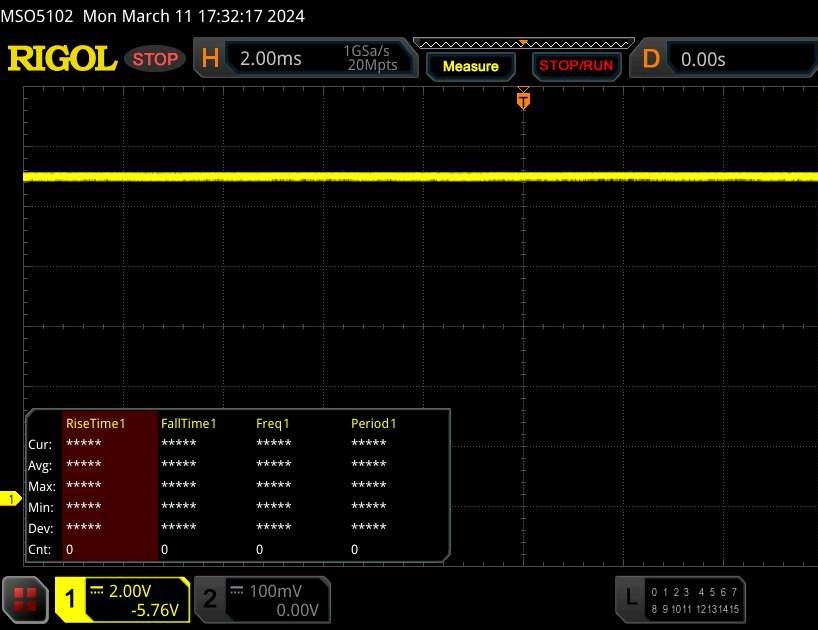This screenshot has height=630, width=818.
Task: Click the Avg: statistics row label
Action: coord(40,466)
